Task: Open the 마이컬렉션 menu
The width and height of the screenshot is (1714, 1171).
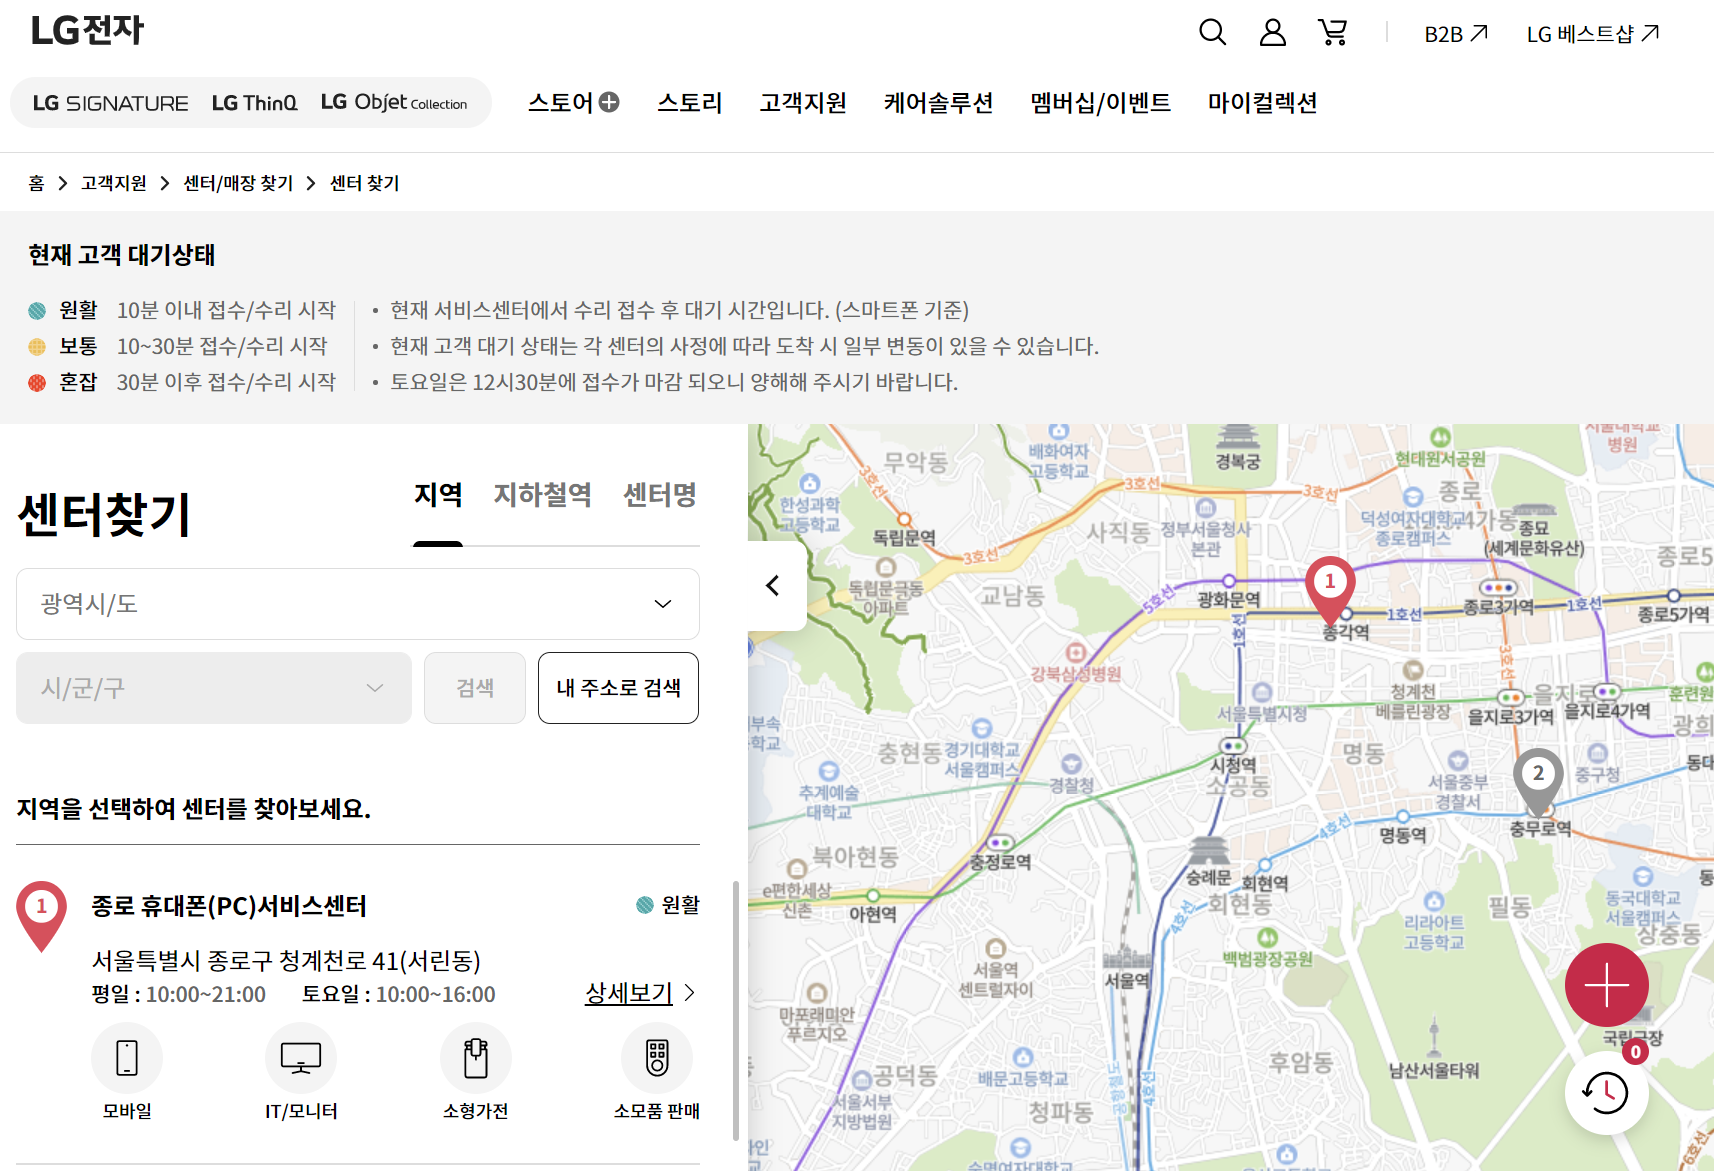Action: pos(1263,102)
